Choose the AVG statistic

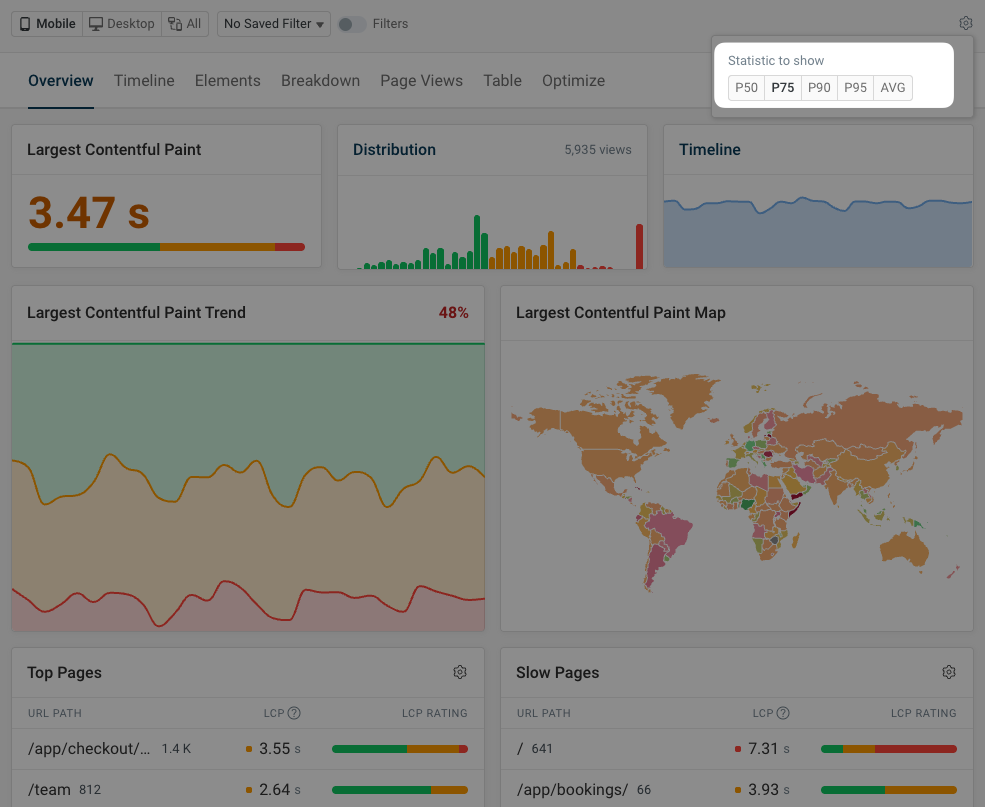(x=892, y=88)
